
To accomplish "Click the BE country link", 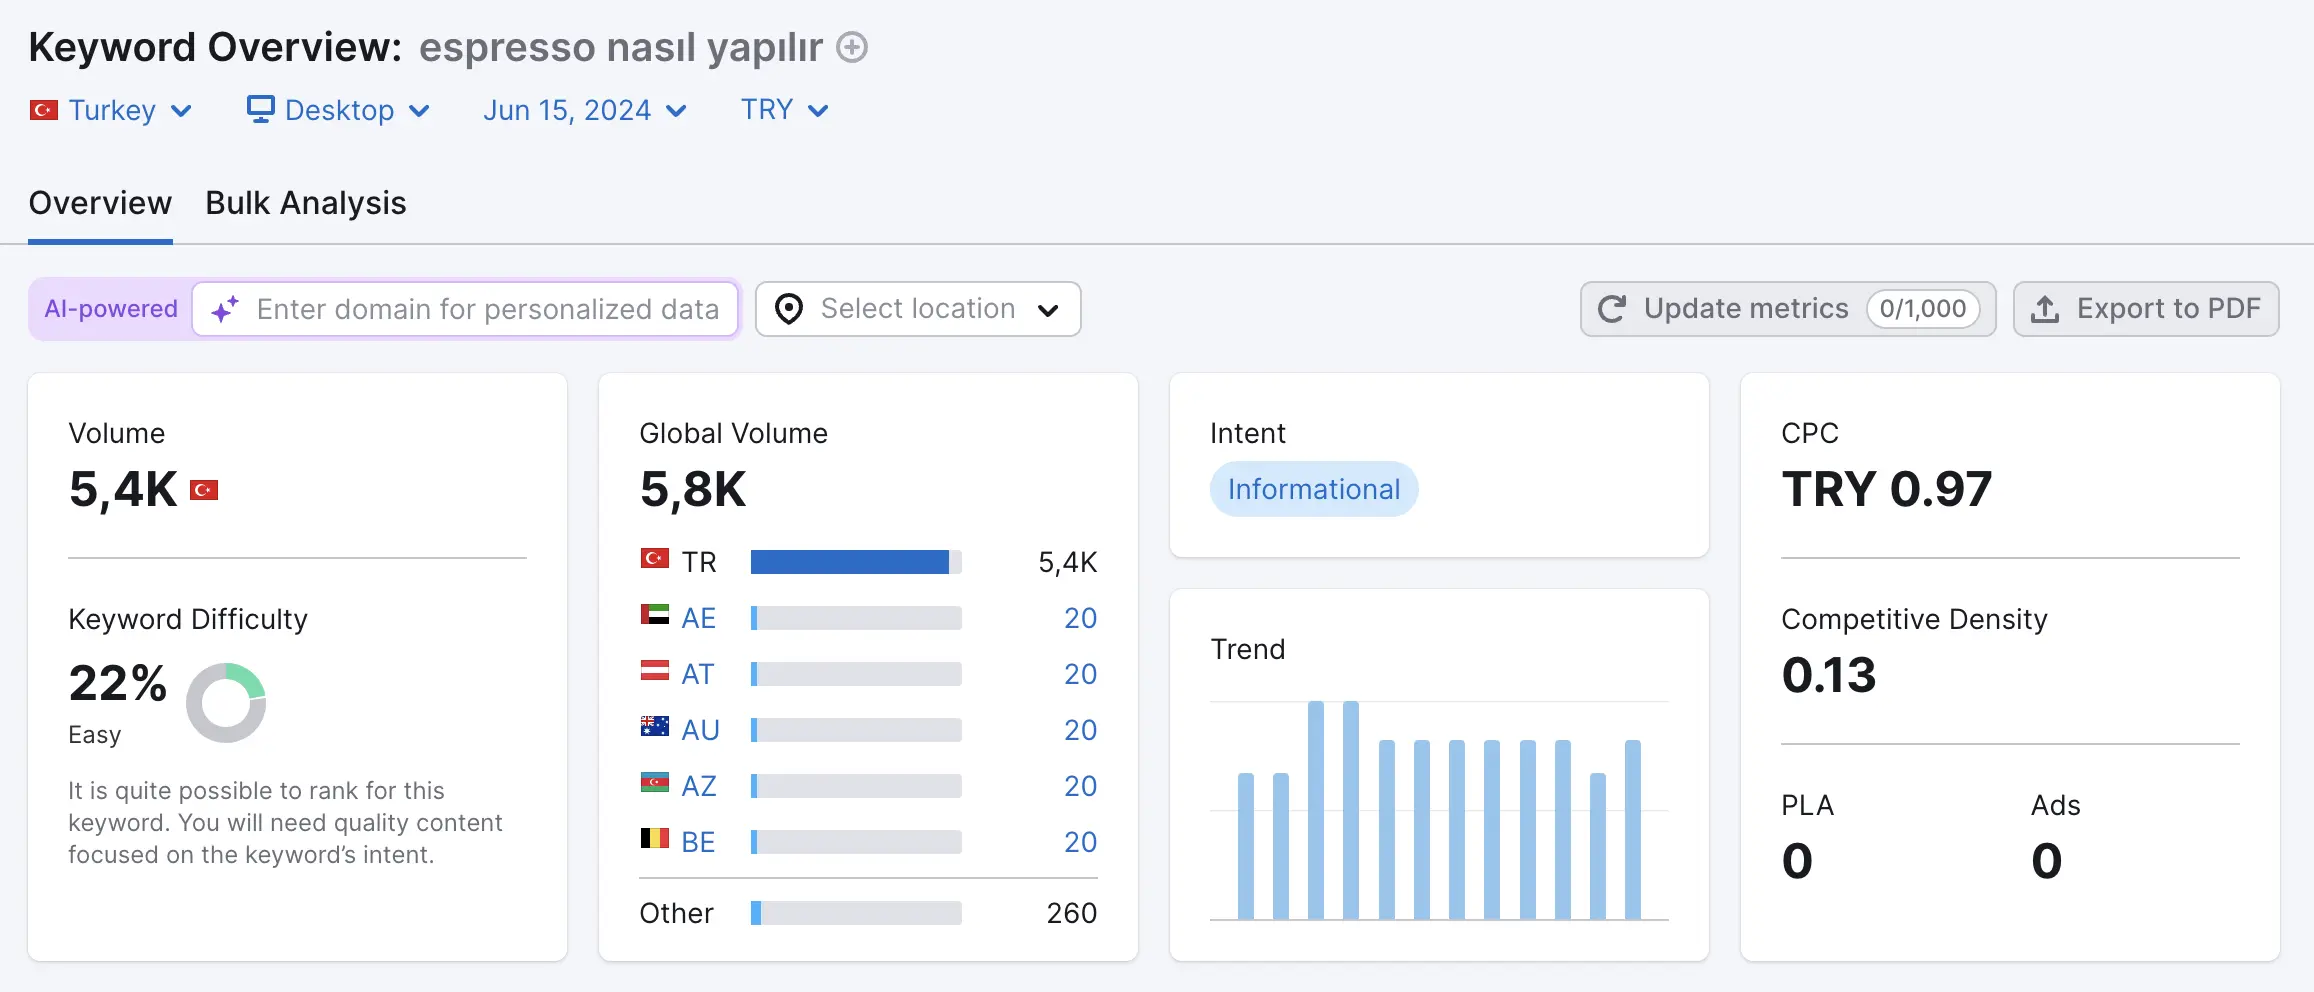I will pos(698,842).
